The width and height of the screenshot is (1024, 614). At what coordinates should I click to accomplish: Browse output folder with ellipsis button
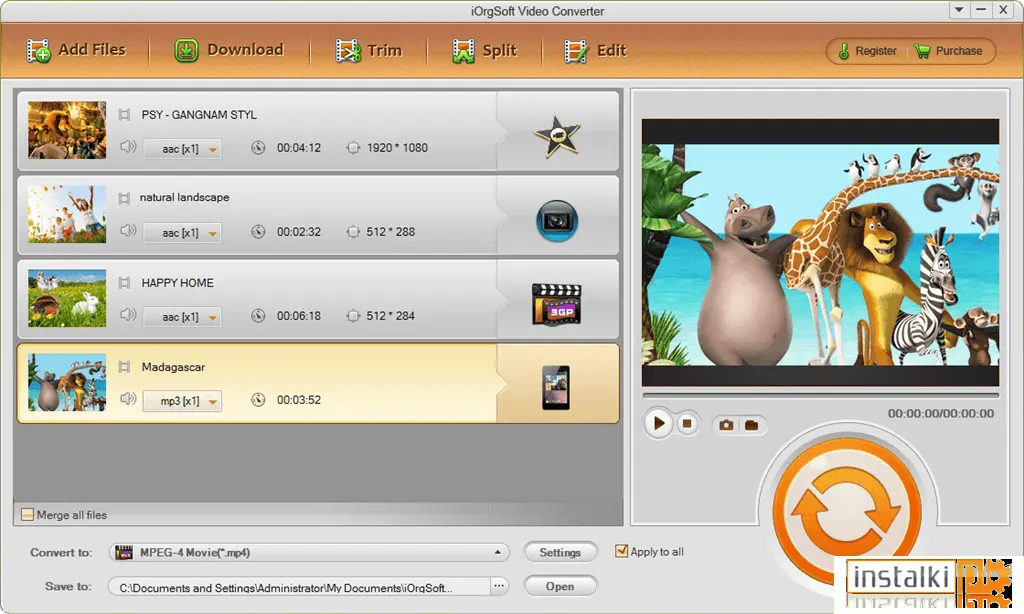[499, 586]
